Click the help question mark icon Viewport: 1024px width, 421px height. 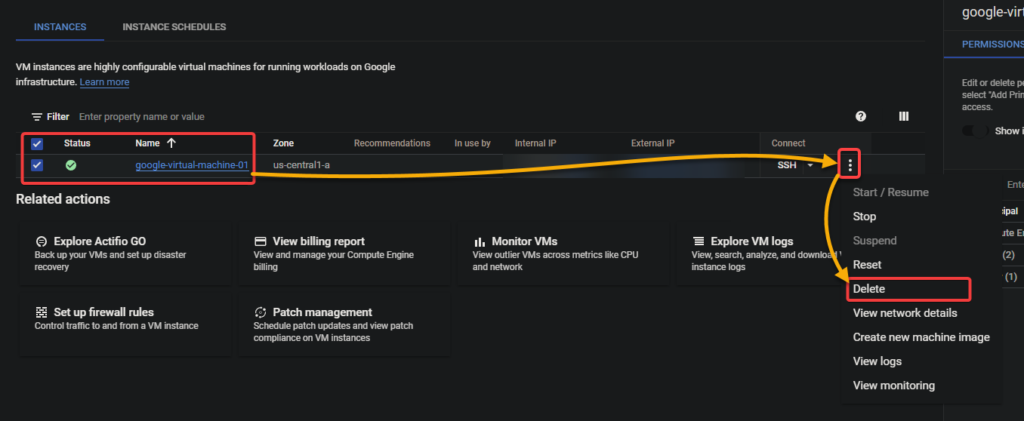[860, 117]
